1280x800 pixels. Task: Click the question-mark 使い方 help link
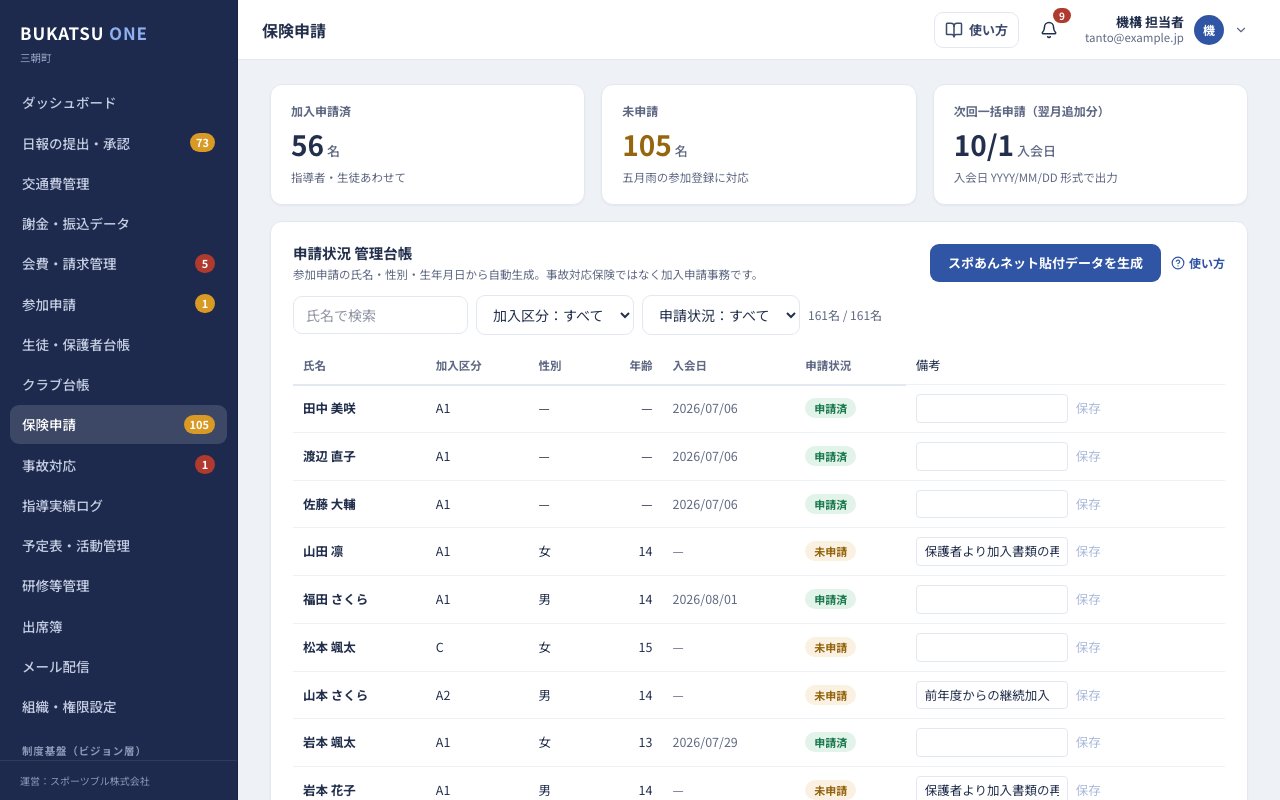point(1198,263)
